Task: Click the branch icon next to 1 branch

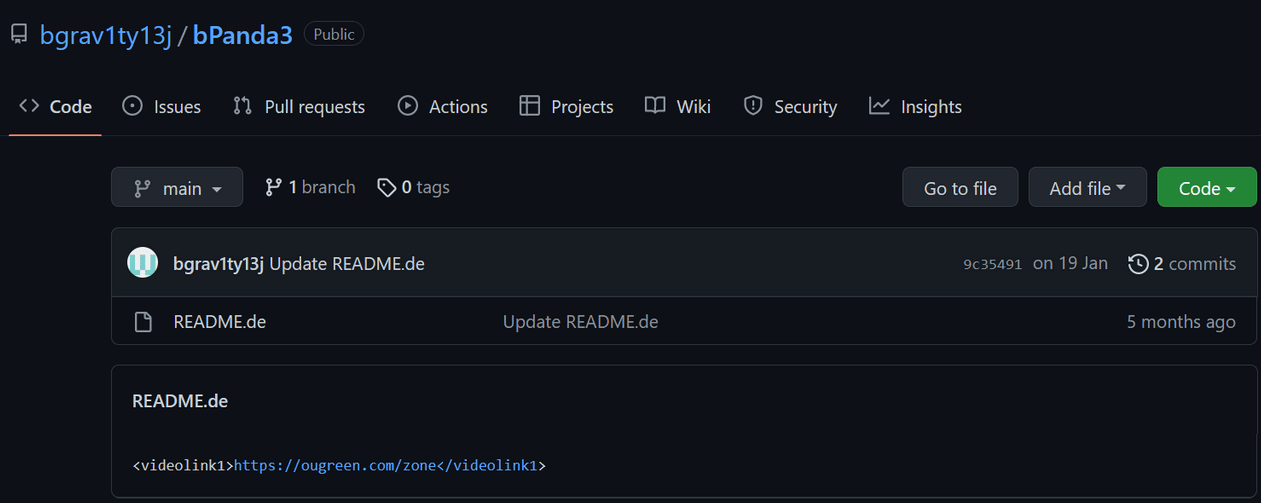Action: (273, 187)
